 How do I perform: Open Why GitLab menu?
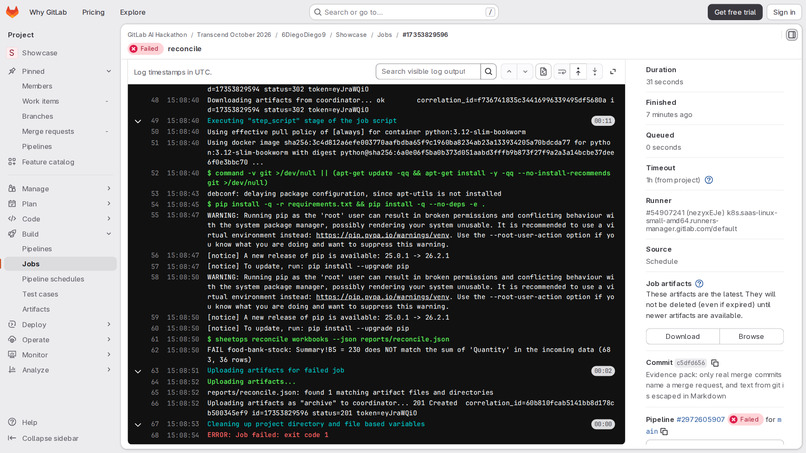coord(48,12)
